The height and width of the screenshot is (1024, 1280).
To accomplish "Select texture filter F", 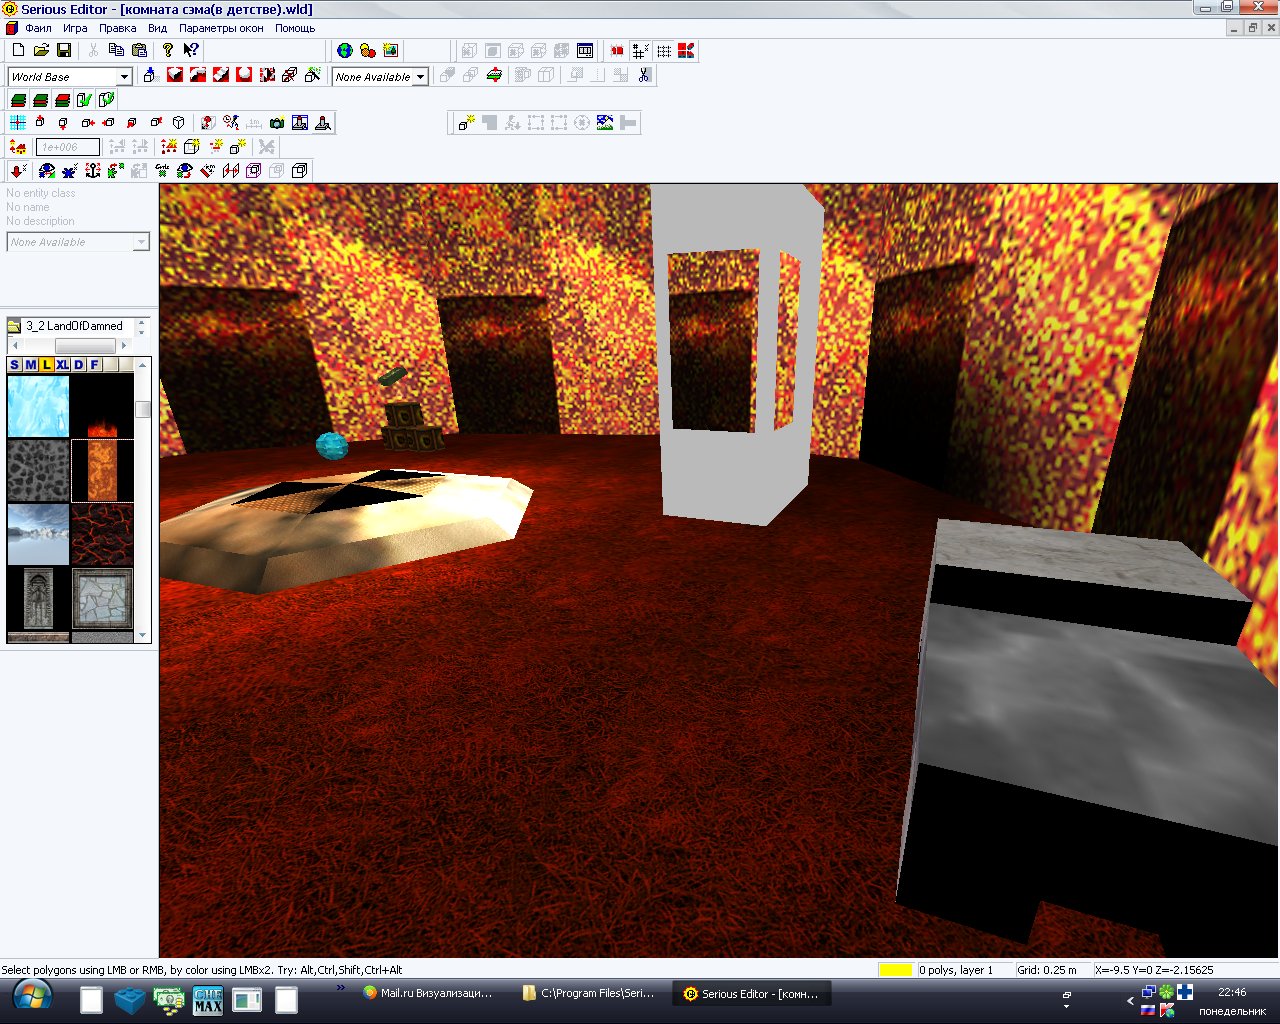I will [x=94, y=365].
